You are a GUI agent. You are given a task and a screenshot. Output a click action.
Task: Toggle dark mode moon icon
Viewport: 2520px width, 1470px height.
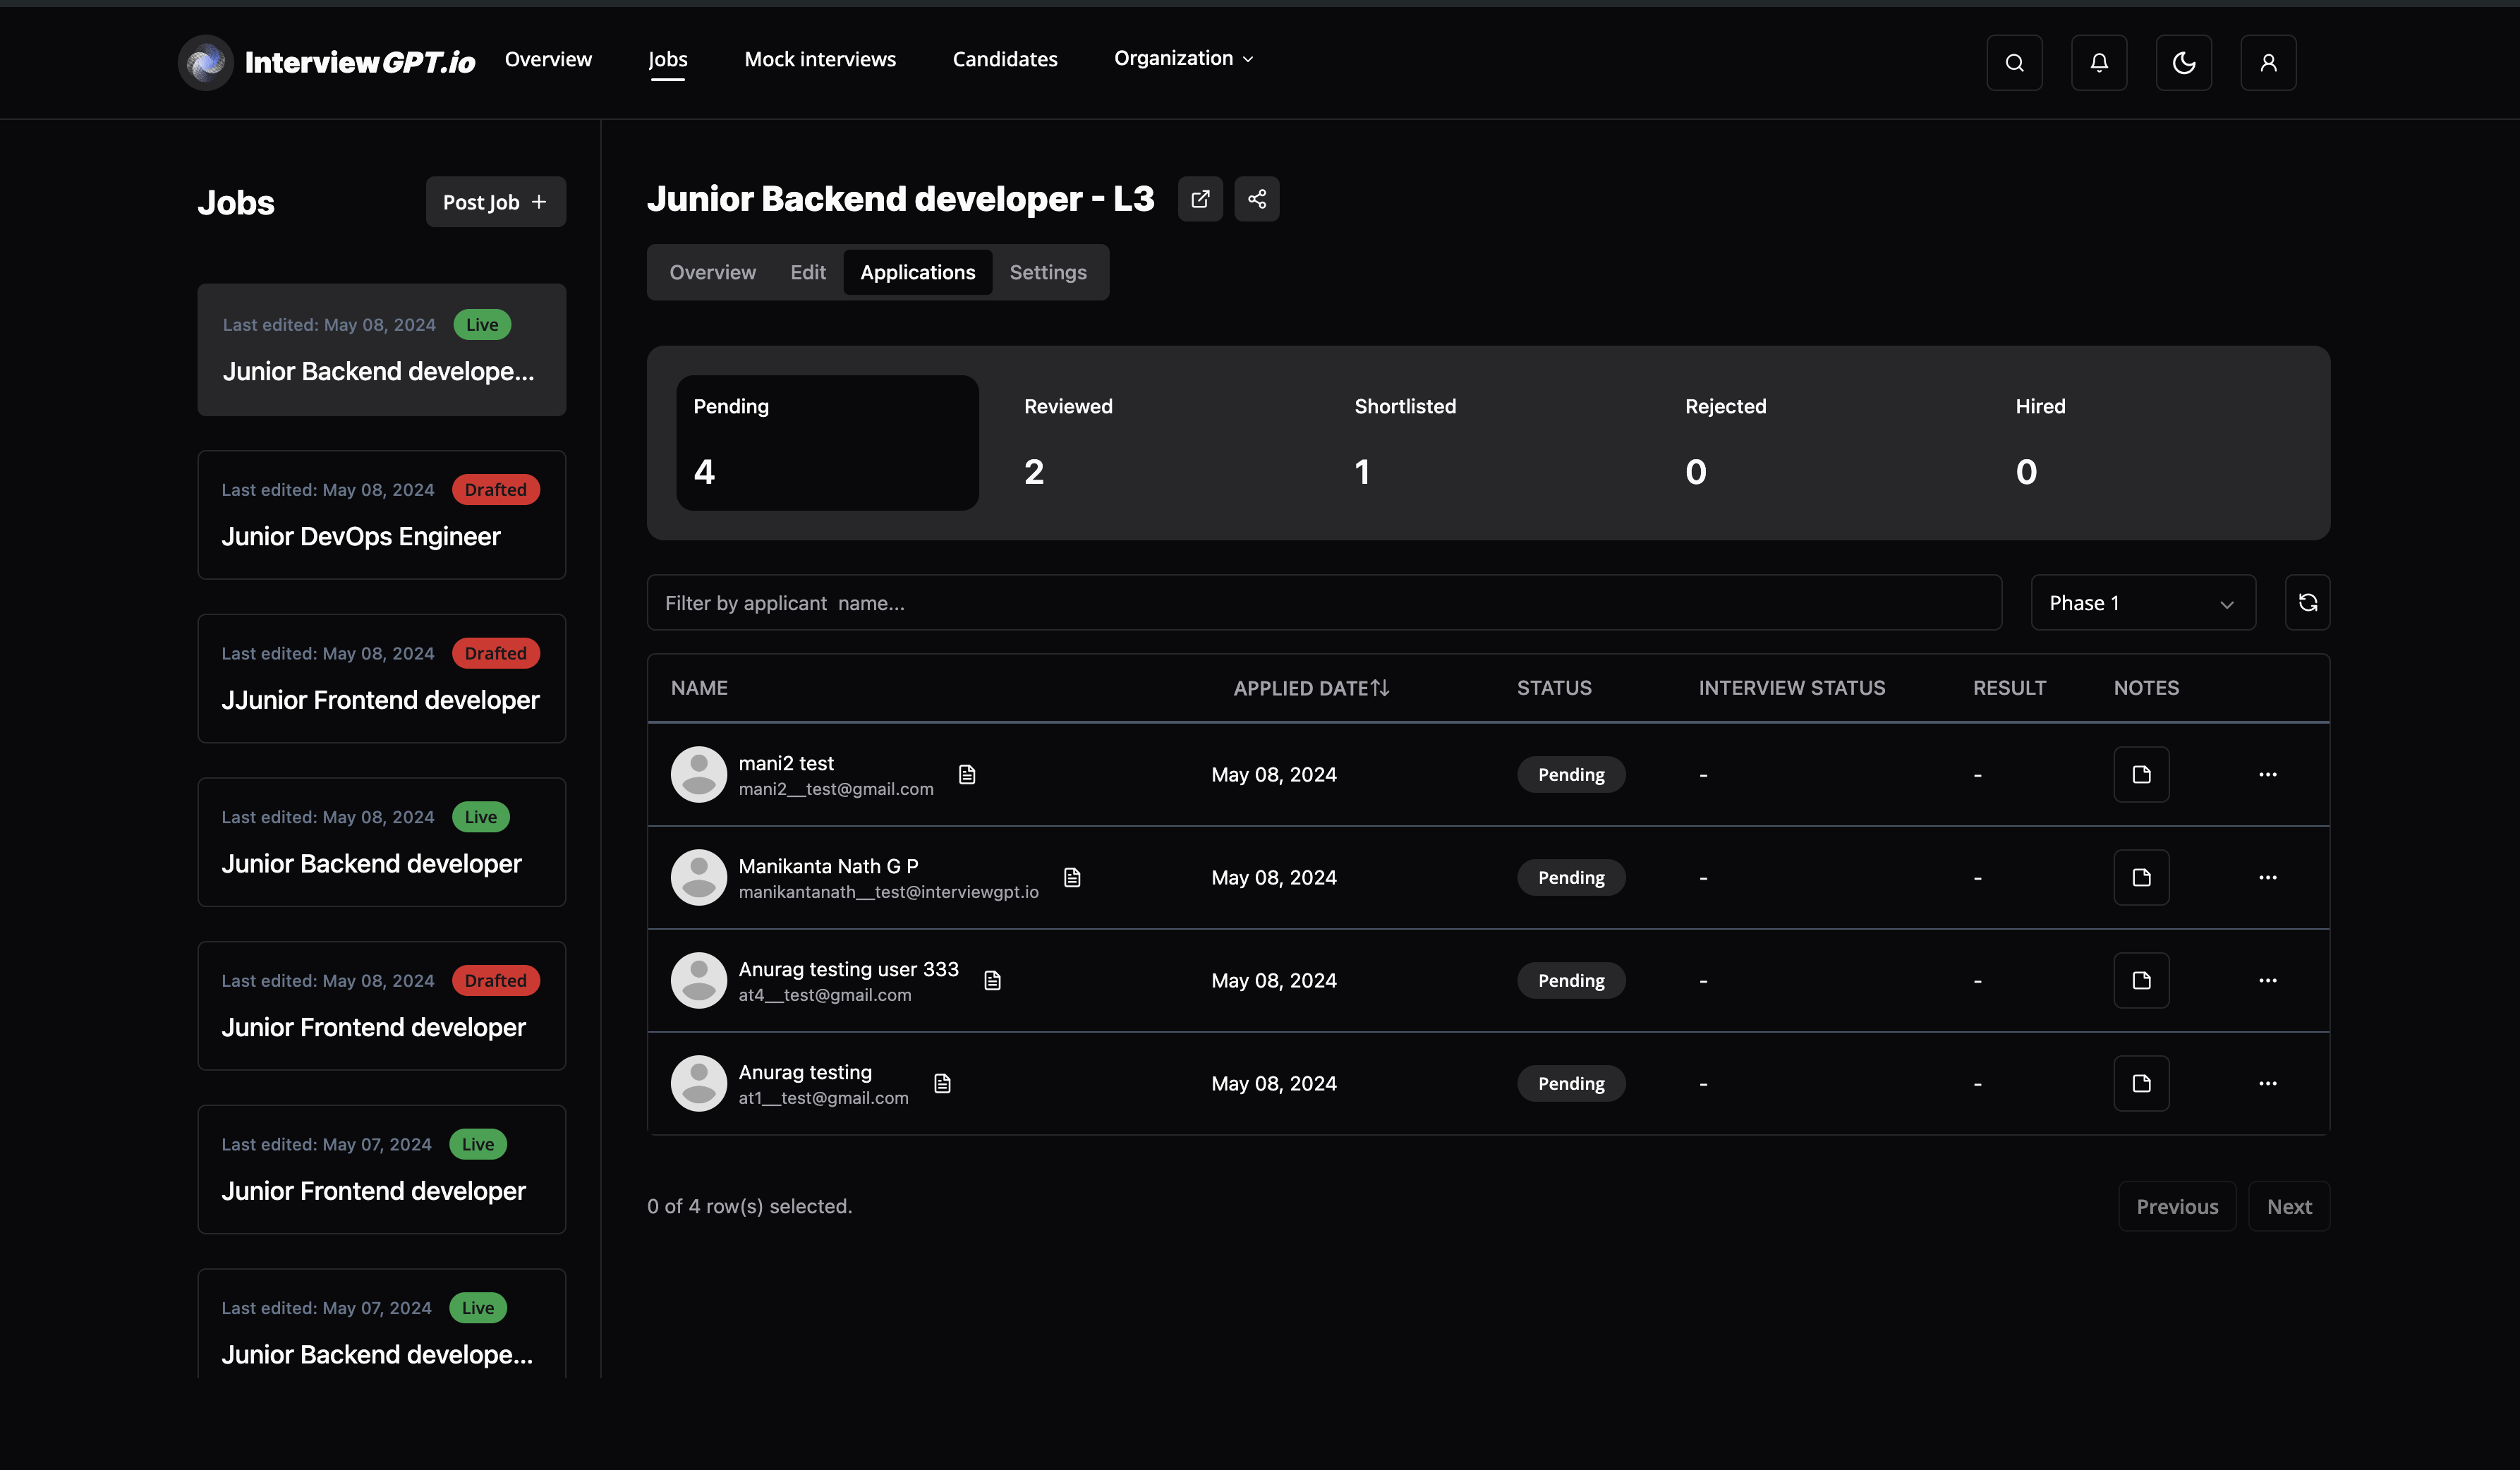pos(2183,63)
